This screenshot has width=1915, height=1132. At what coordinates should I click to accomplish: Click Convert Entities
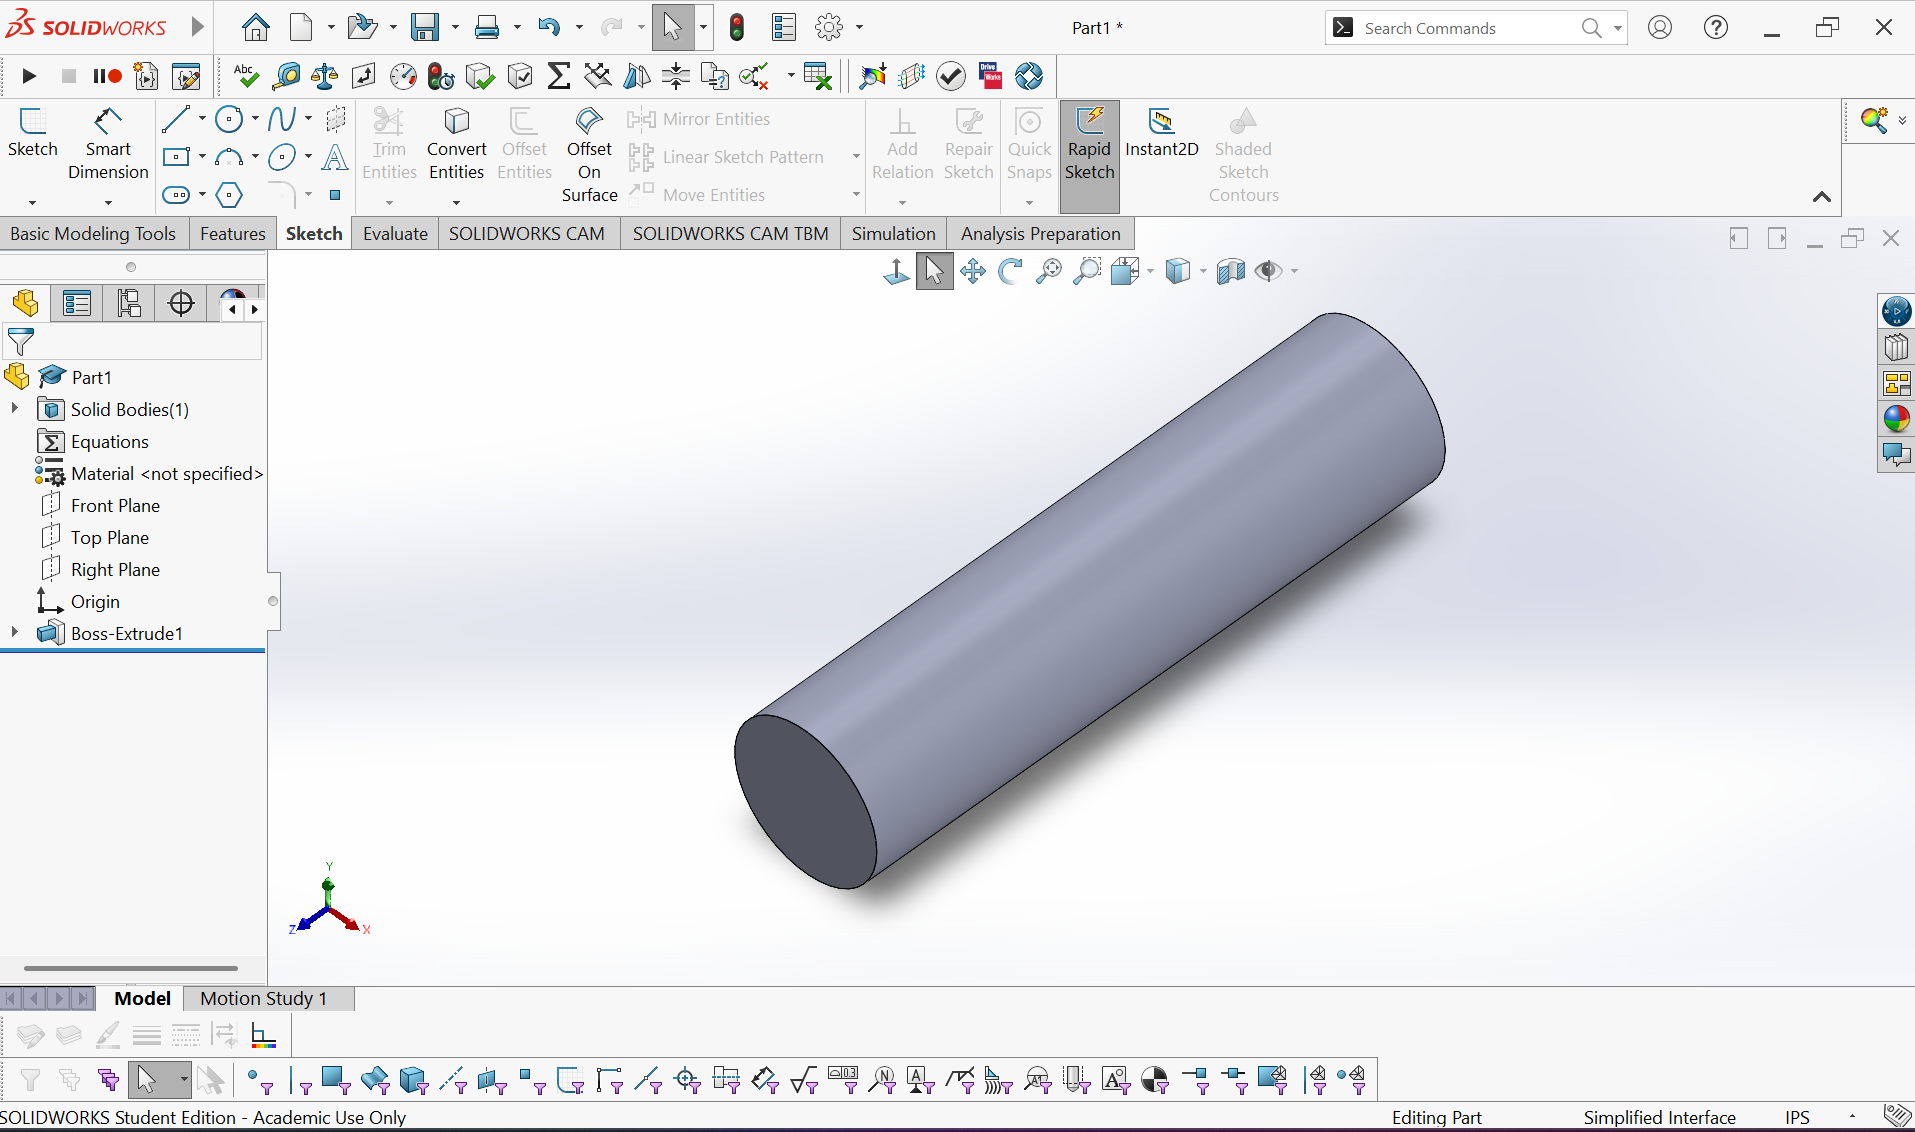tap(456, 145)
